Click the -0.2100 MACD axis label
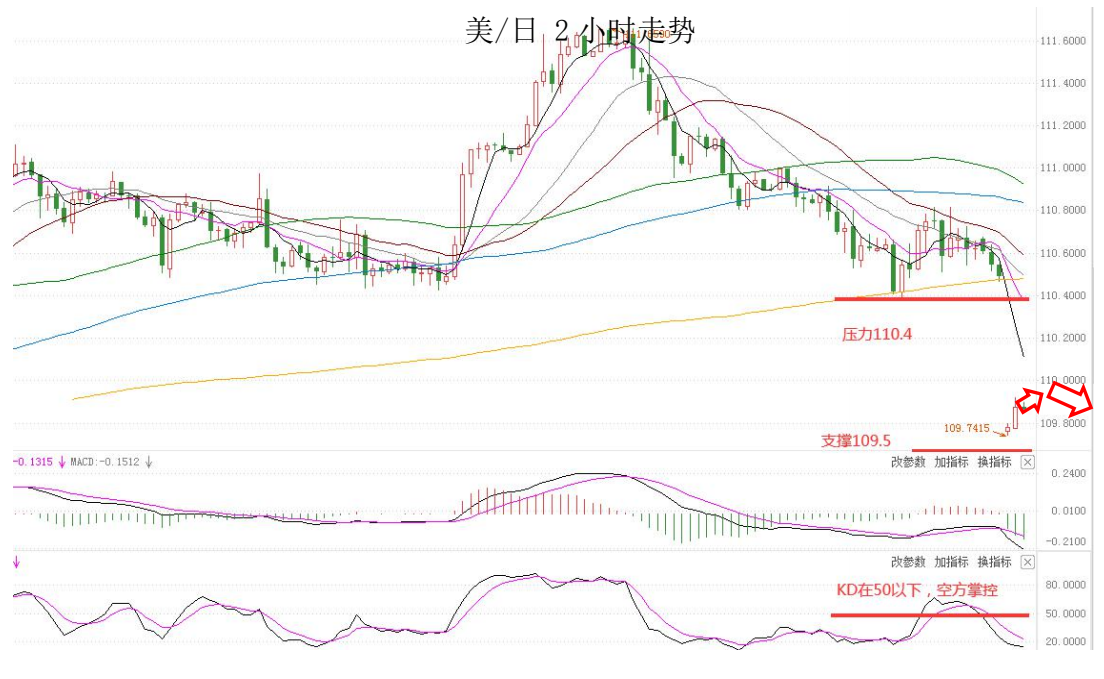Image resolution: width=1104 pixels, height=679 pixels. tap(1066, 541)
